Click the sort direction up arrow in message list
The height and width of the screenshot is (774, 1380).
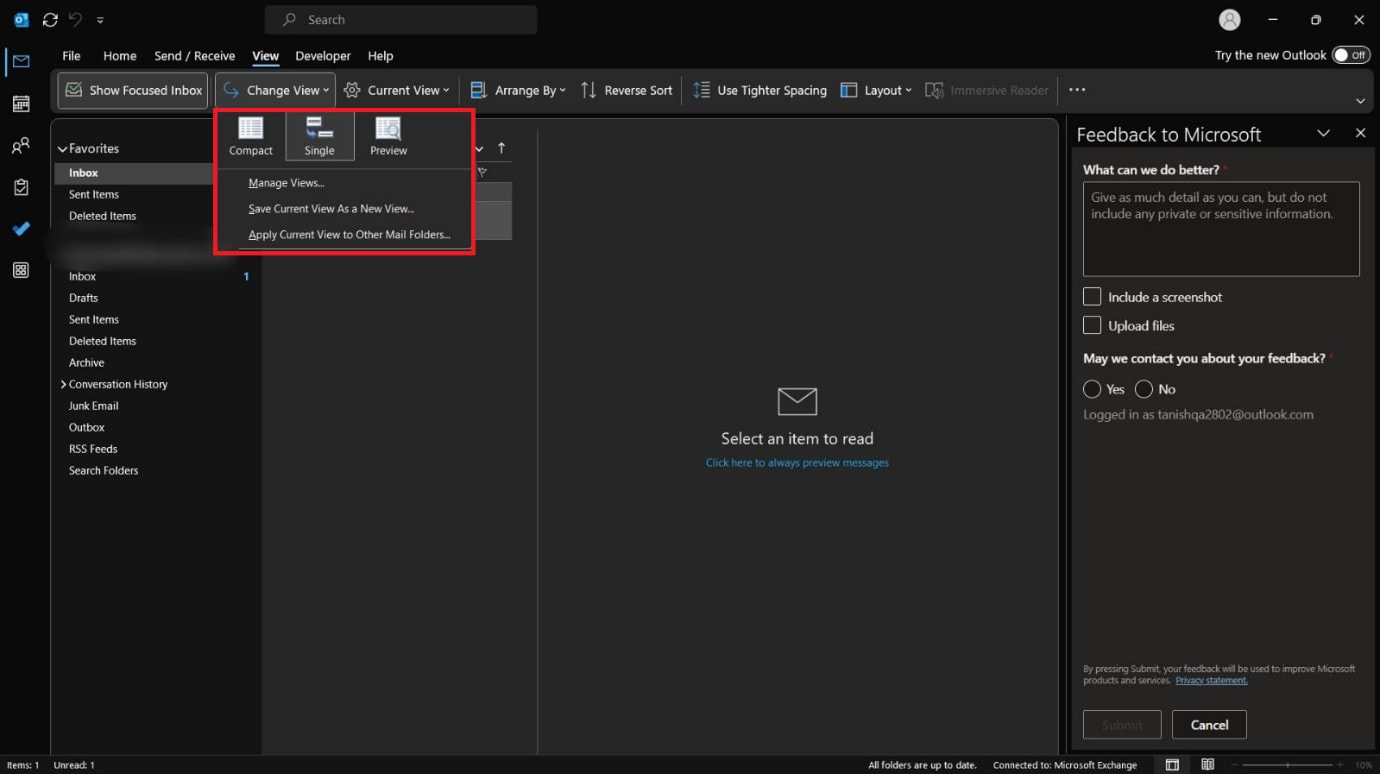coord(501,148)
